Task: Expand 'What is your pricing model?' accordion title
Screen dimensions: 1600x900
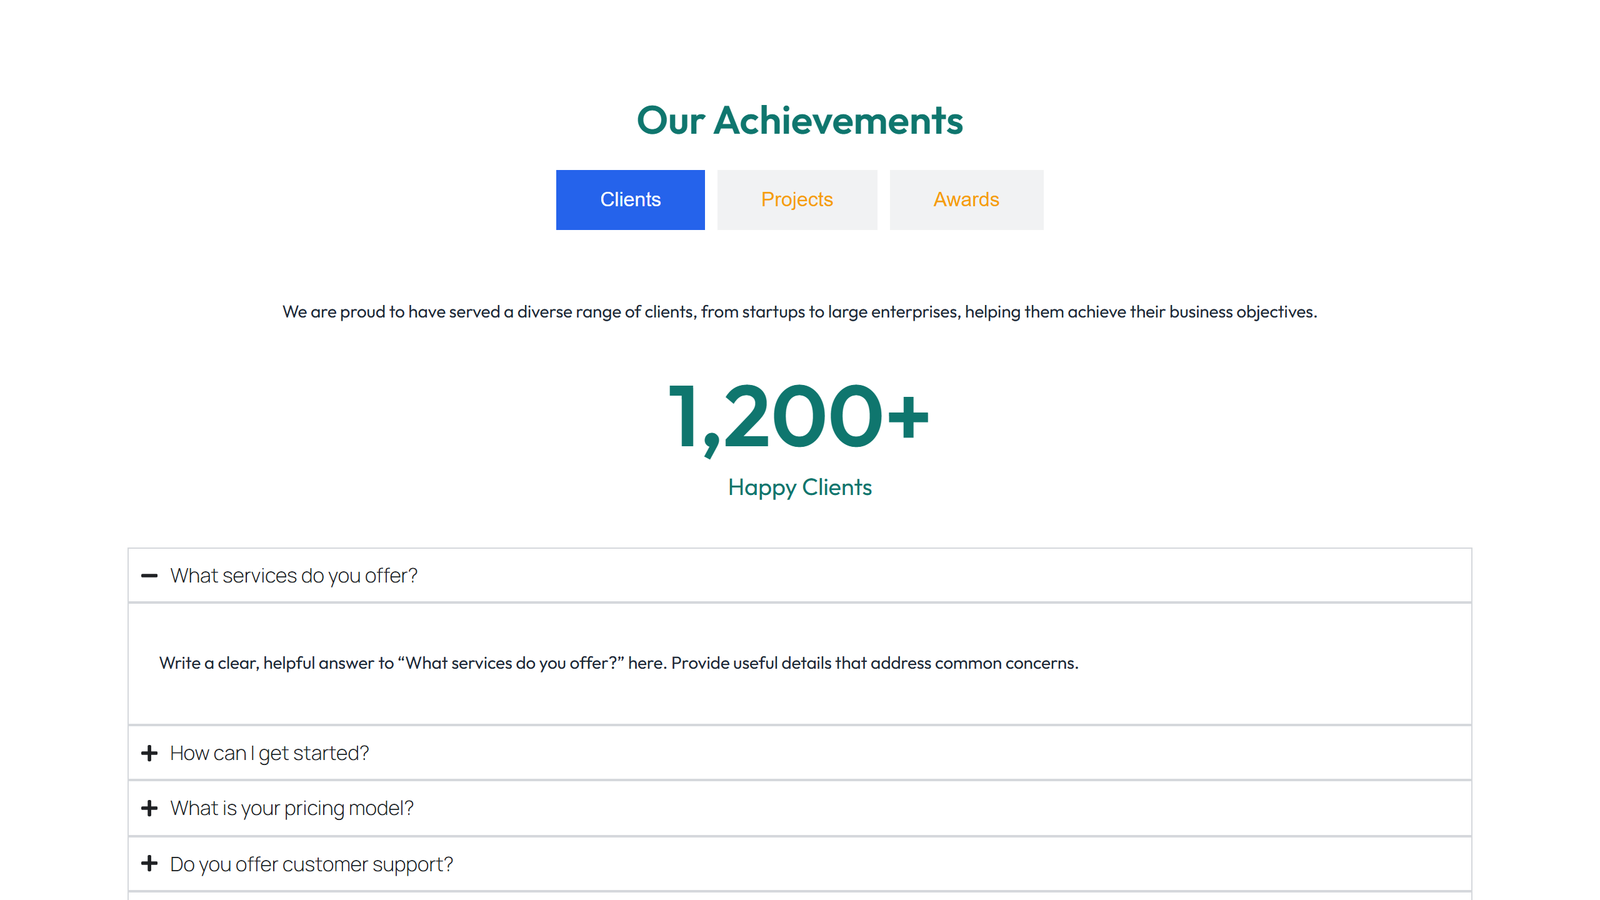Action: coord(292,808)
